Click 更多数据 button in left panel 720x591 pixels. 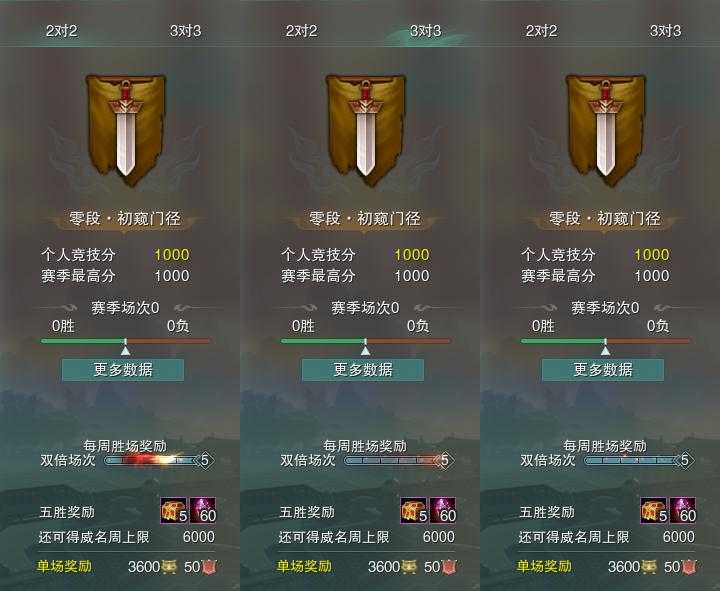tap(123, 370)
